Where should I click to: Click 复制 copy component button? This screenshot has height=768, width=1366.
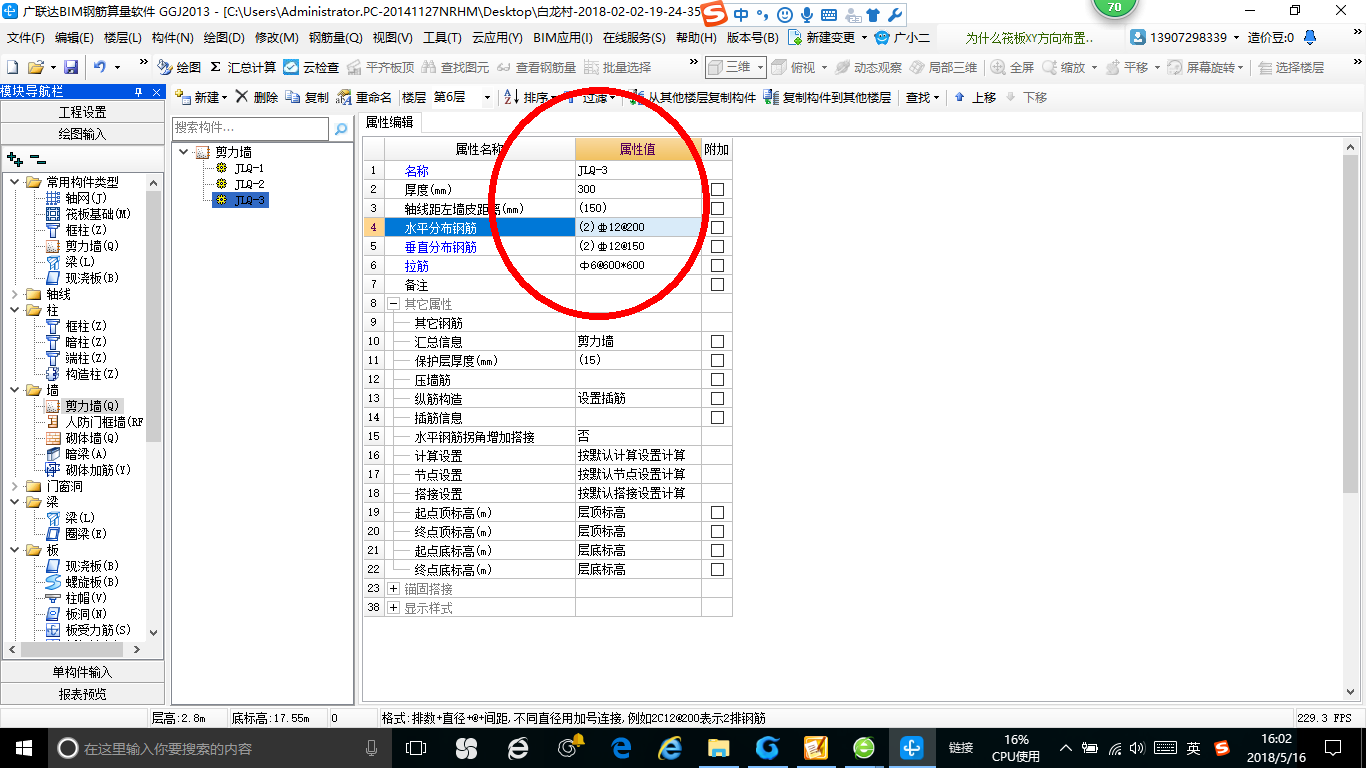pyautogui.click(x=307, y=97)
